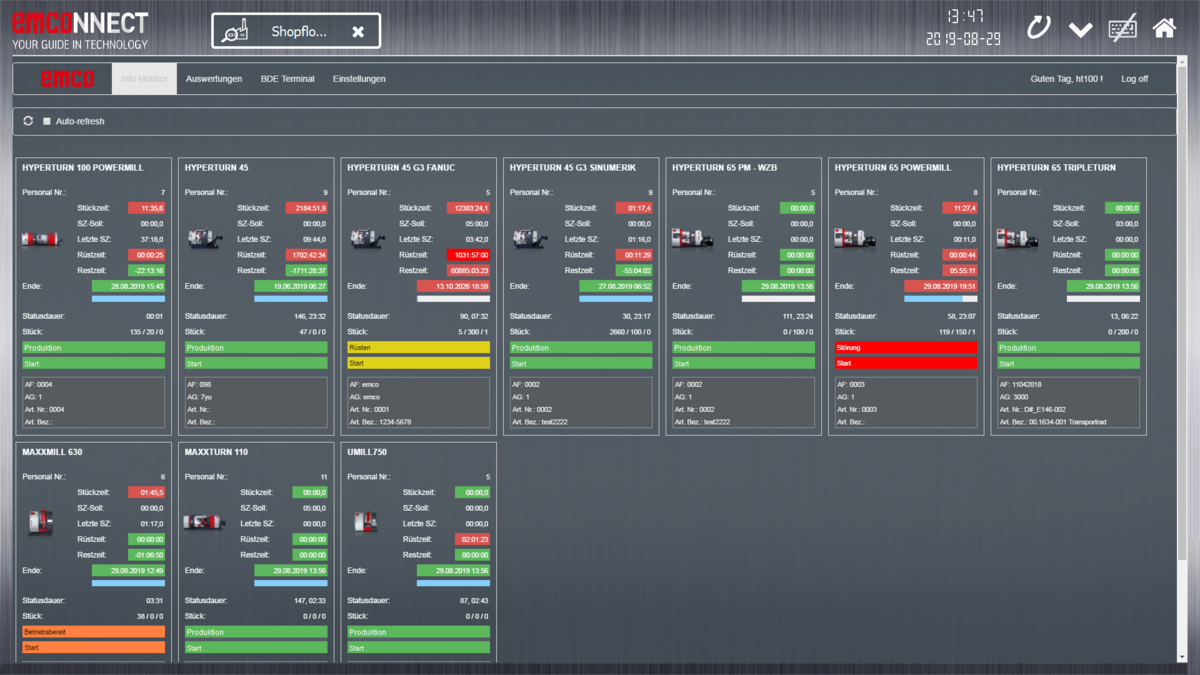Open the Einstellungen menu

[359, 79]
